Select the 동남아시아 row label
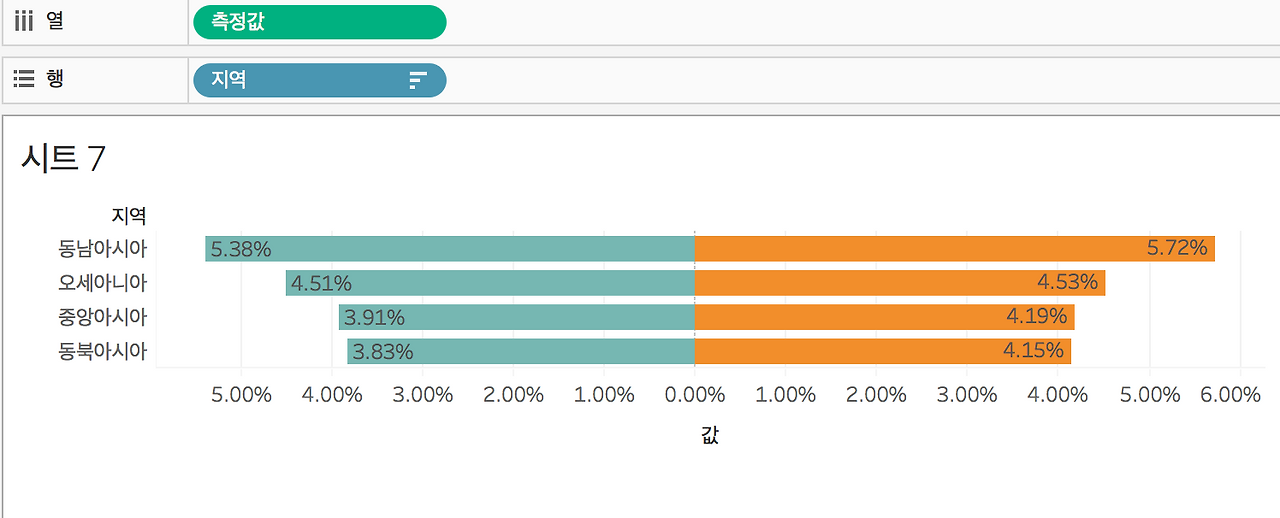This screenshot has width=1280, height=518. [x=103, y=249]
